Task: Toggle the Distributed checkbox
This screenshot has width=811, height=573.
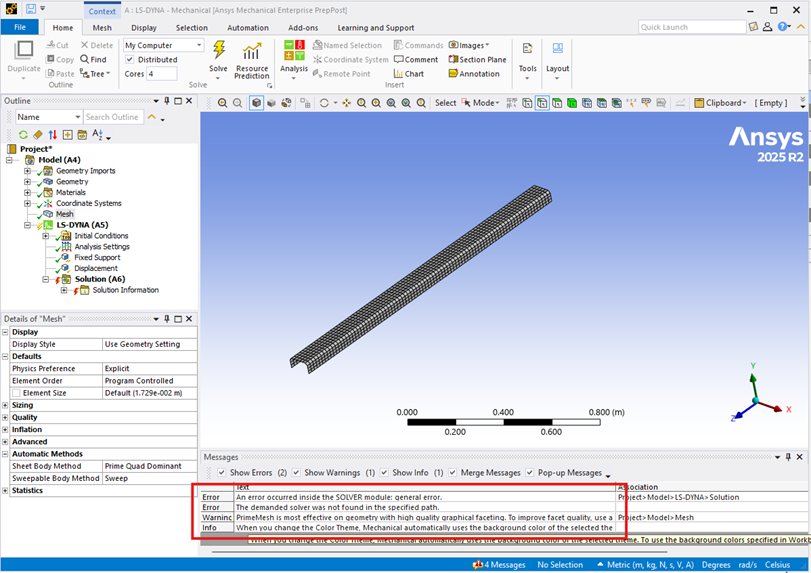Action: pyautogui.click(x=130, y=60)
